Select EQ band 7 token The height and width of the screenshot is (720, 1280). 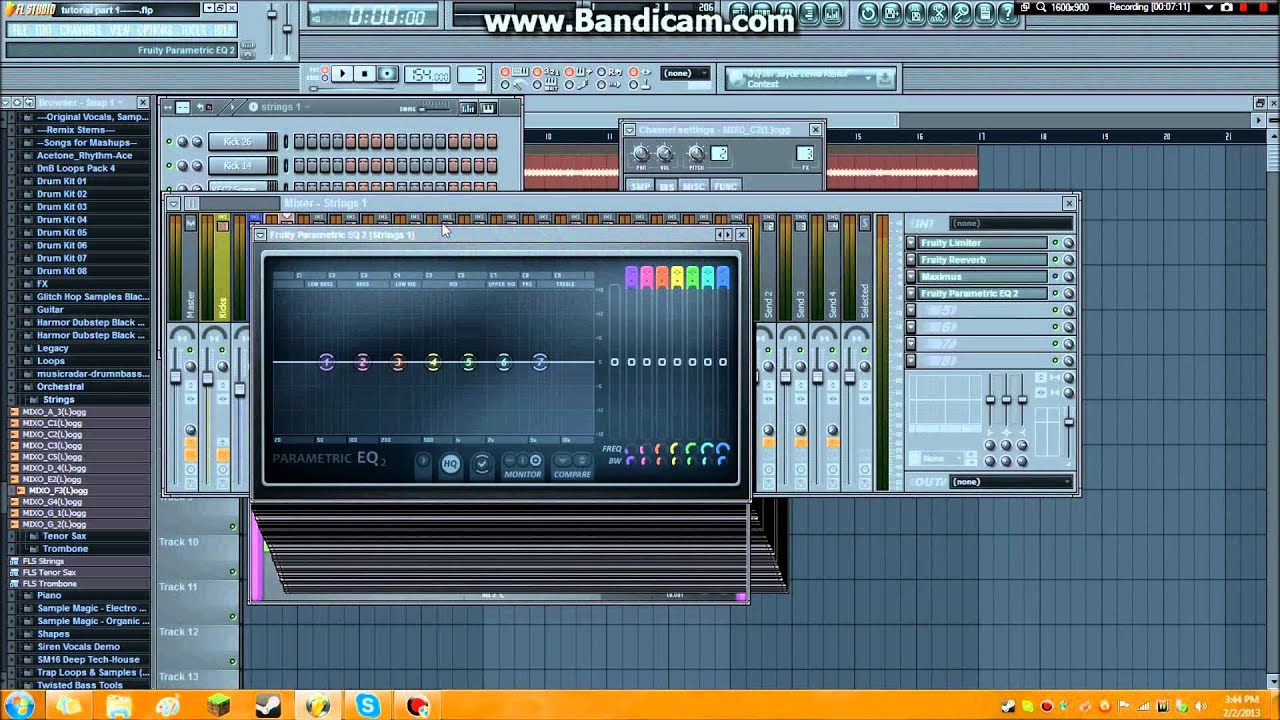tap(540, 362)
